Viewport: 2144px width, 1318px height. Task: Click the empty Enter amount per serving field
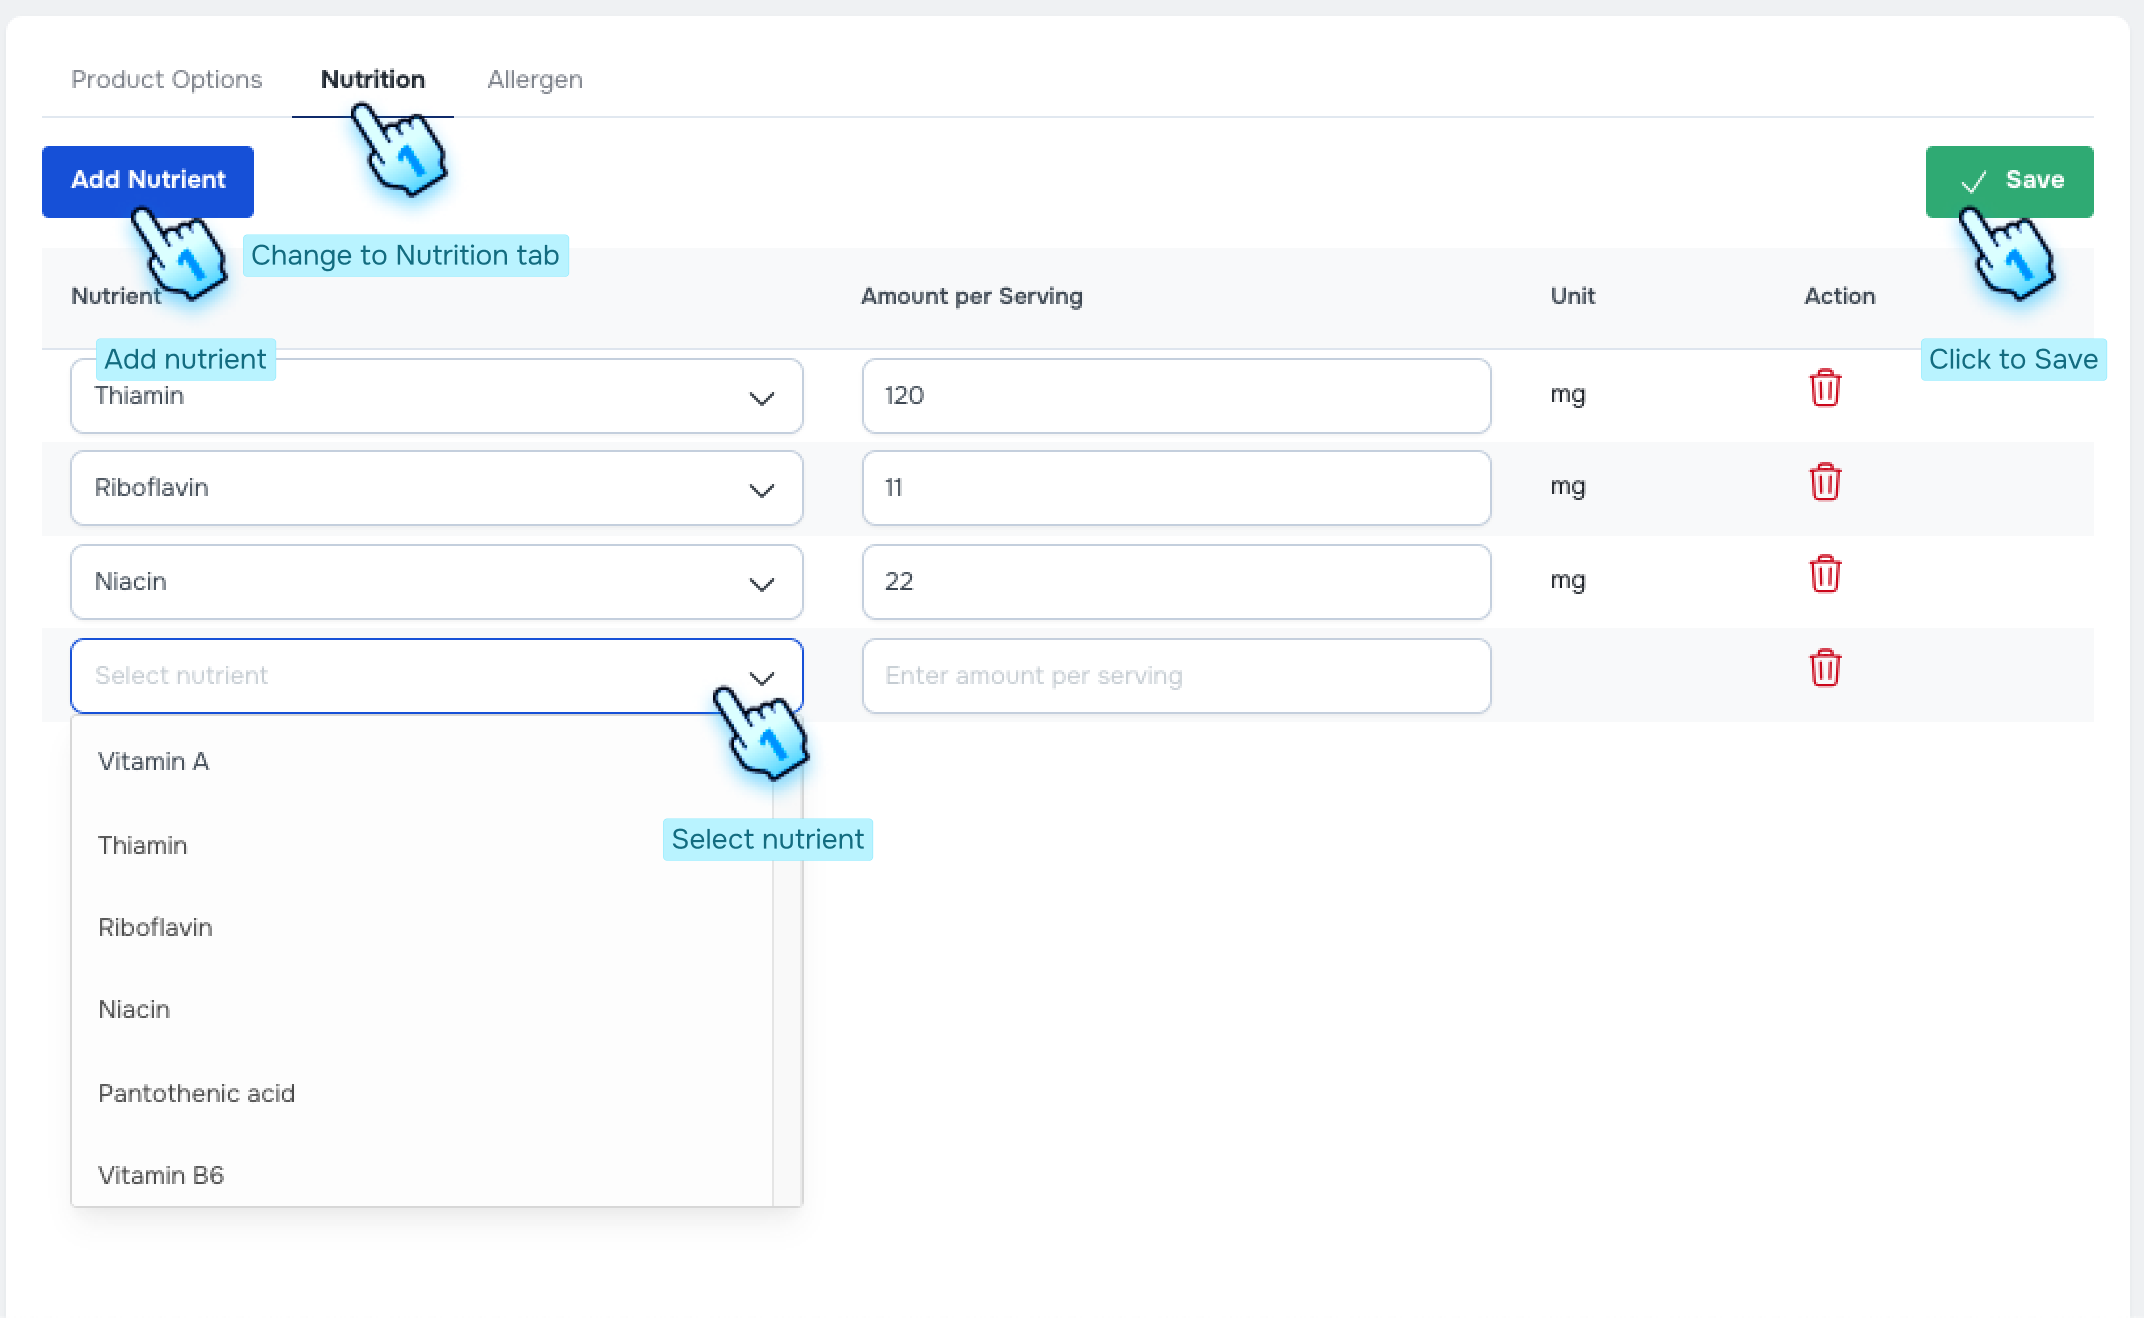click(1175, 676)
